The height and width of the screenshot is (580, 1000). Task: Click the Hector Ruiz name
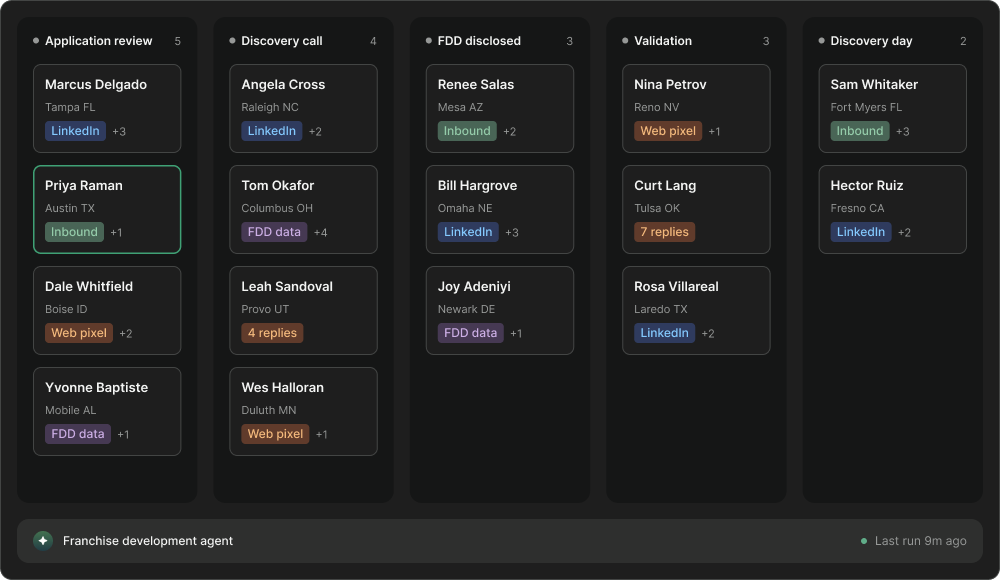tap(867, 186)
